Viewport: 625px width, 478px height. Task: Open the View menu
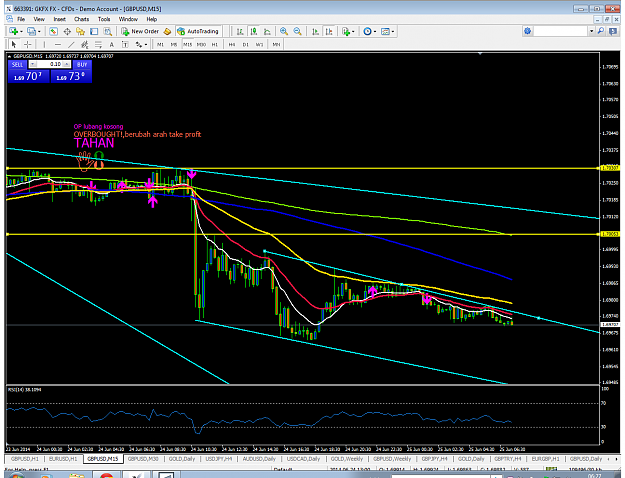pyautogui.click(x=39, y=19)
